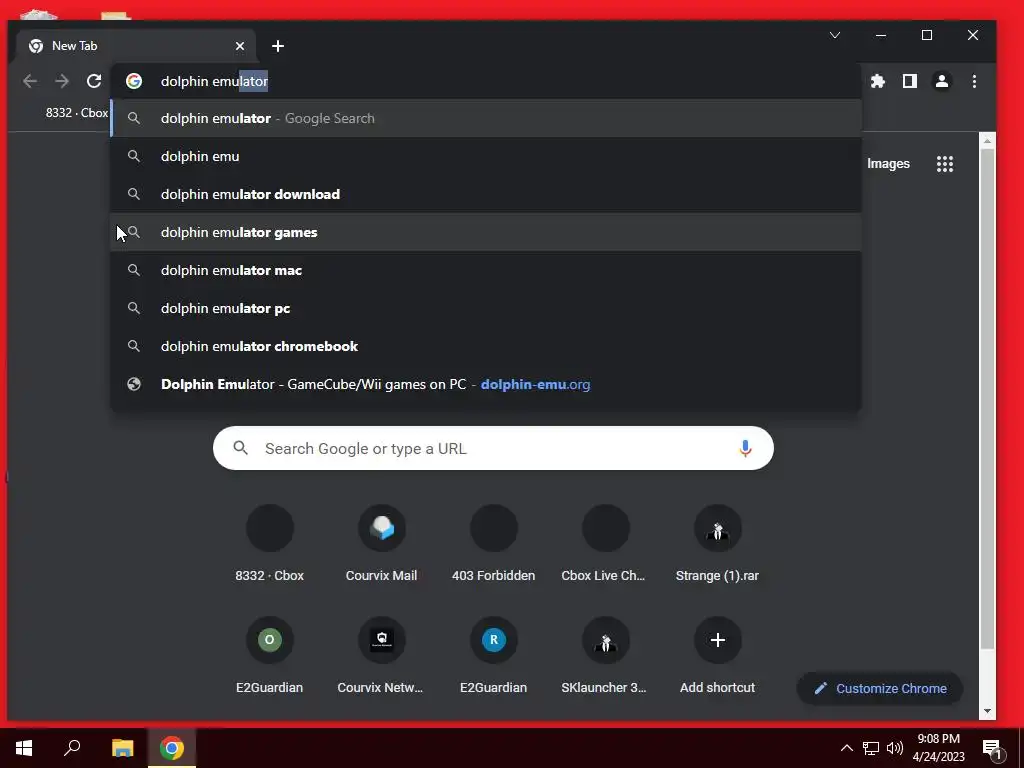
Task: Click the scrollbar up arrow
Action: 987,140
